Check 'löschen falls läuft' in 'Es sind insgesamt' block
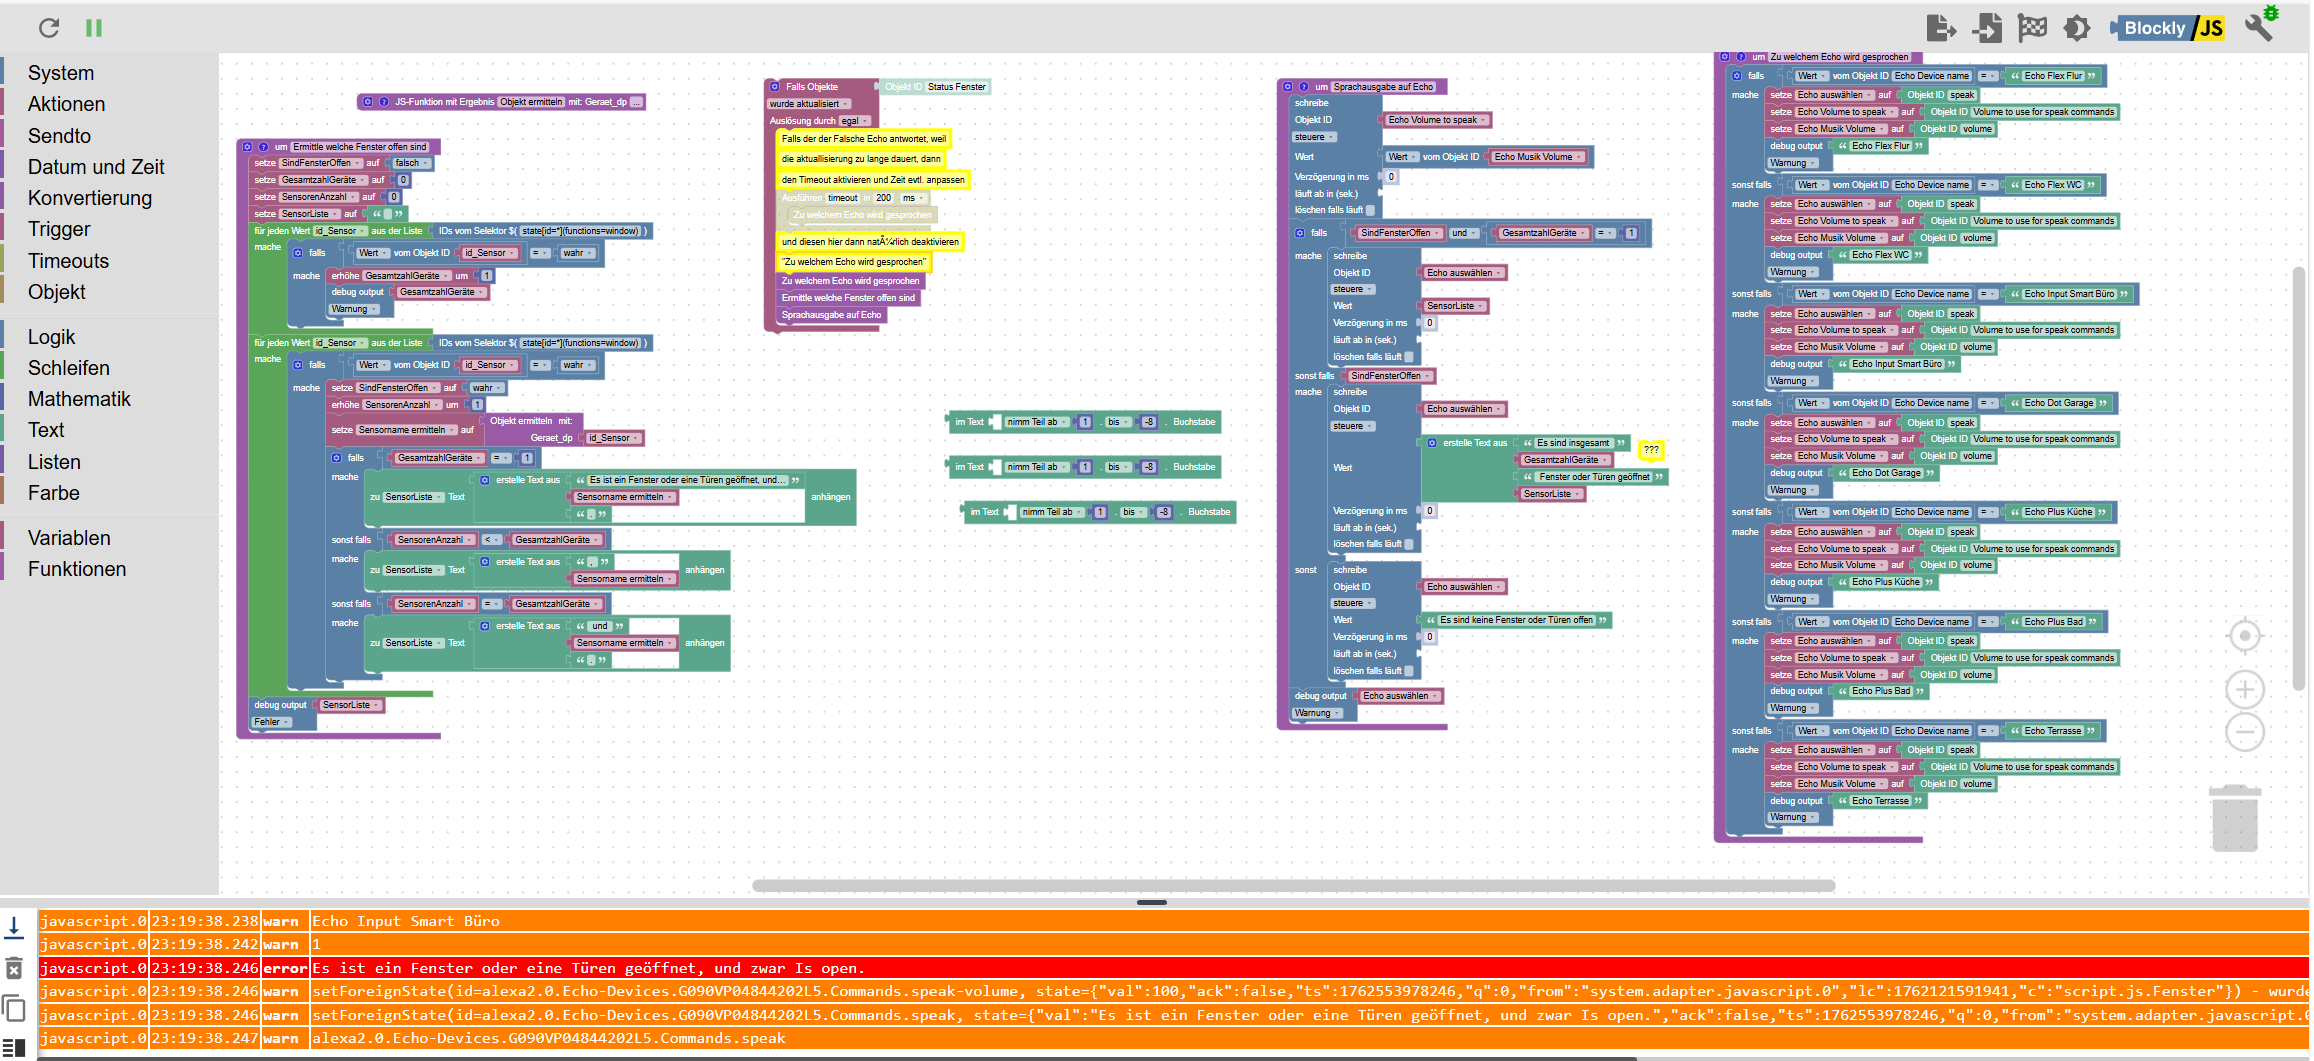 coord(1409,544)
